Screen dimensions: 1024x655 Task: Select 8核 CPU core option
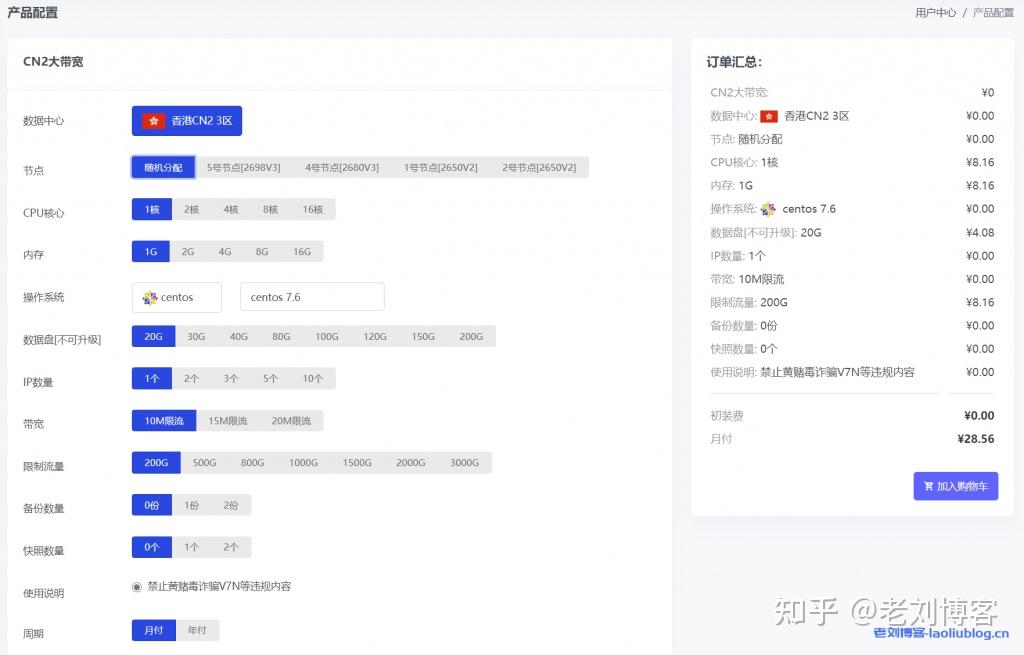point(270,210)
